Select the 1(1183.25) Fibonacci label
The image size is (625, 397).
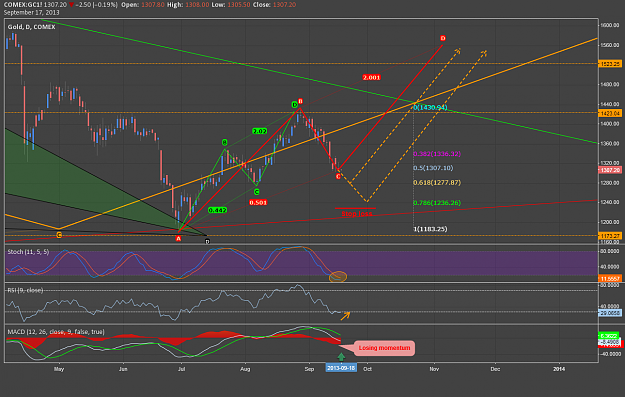(x=430, y=229)
